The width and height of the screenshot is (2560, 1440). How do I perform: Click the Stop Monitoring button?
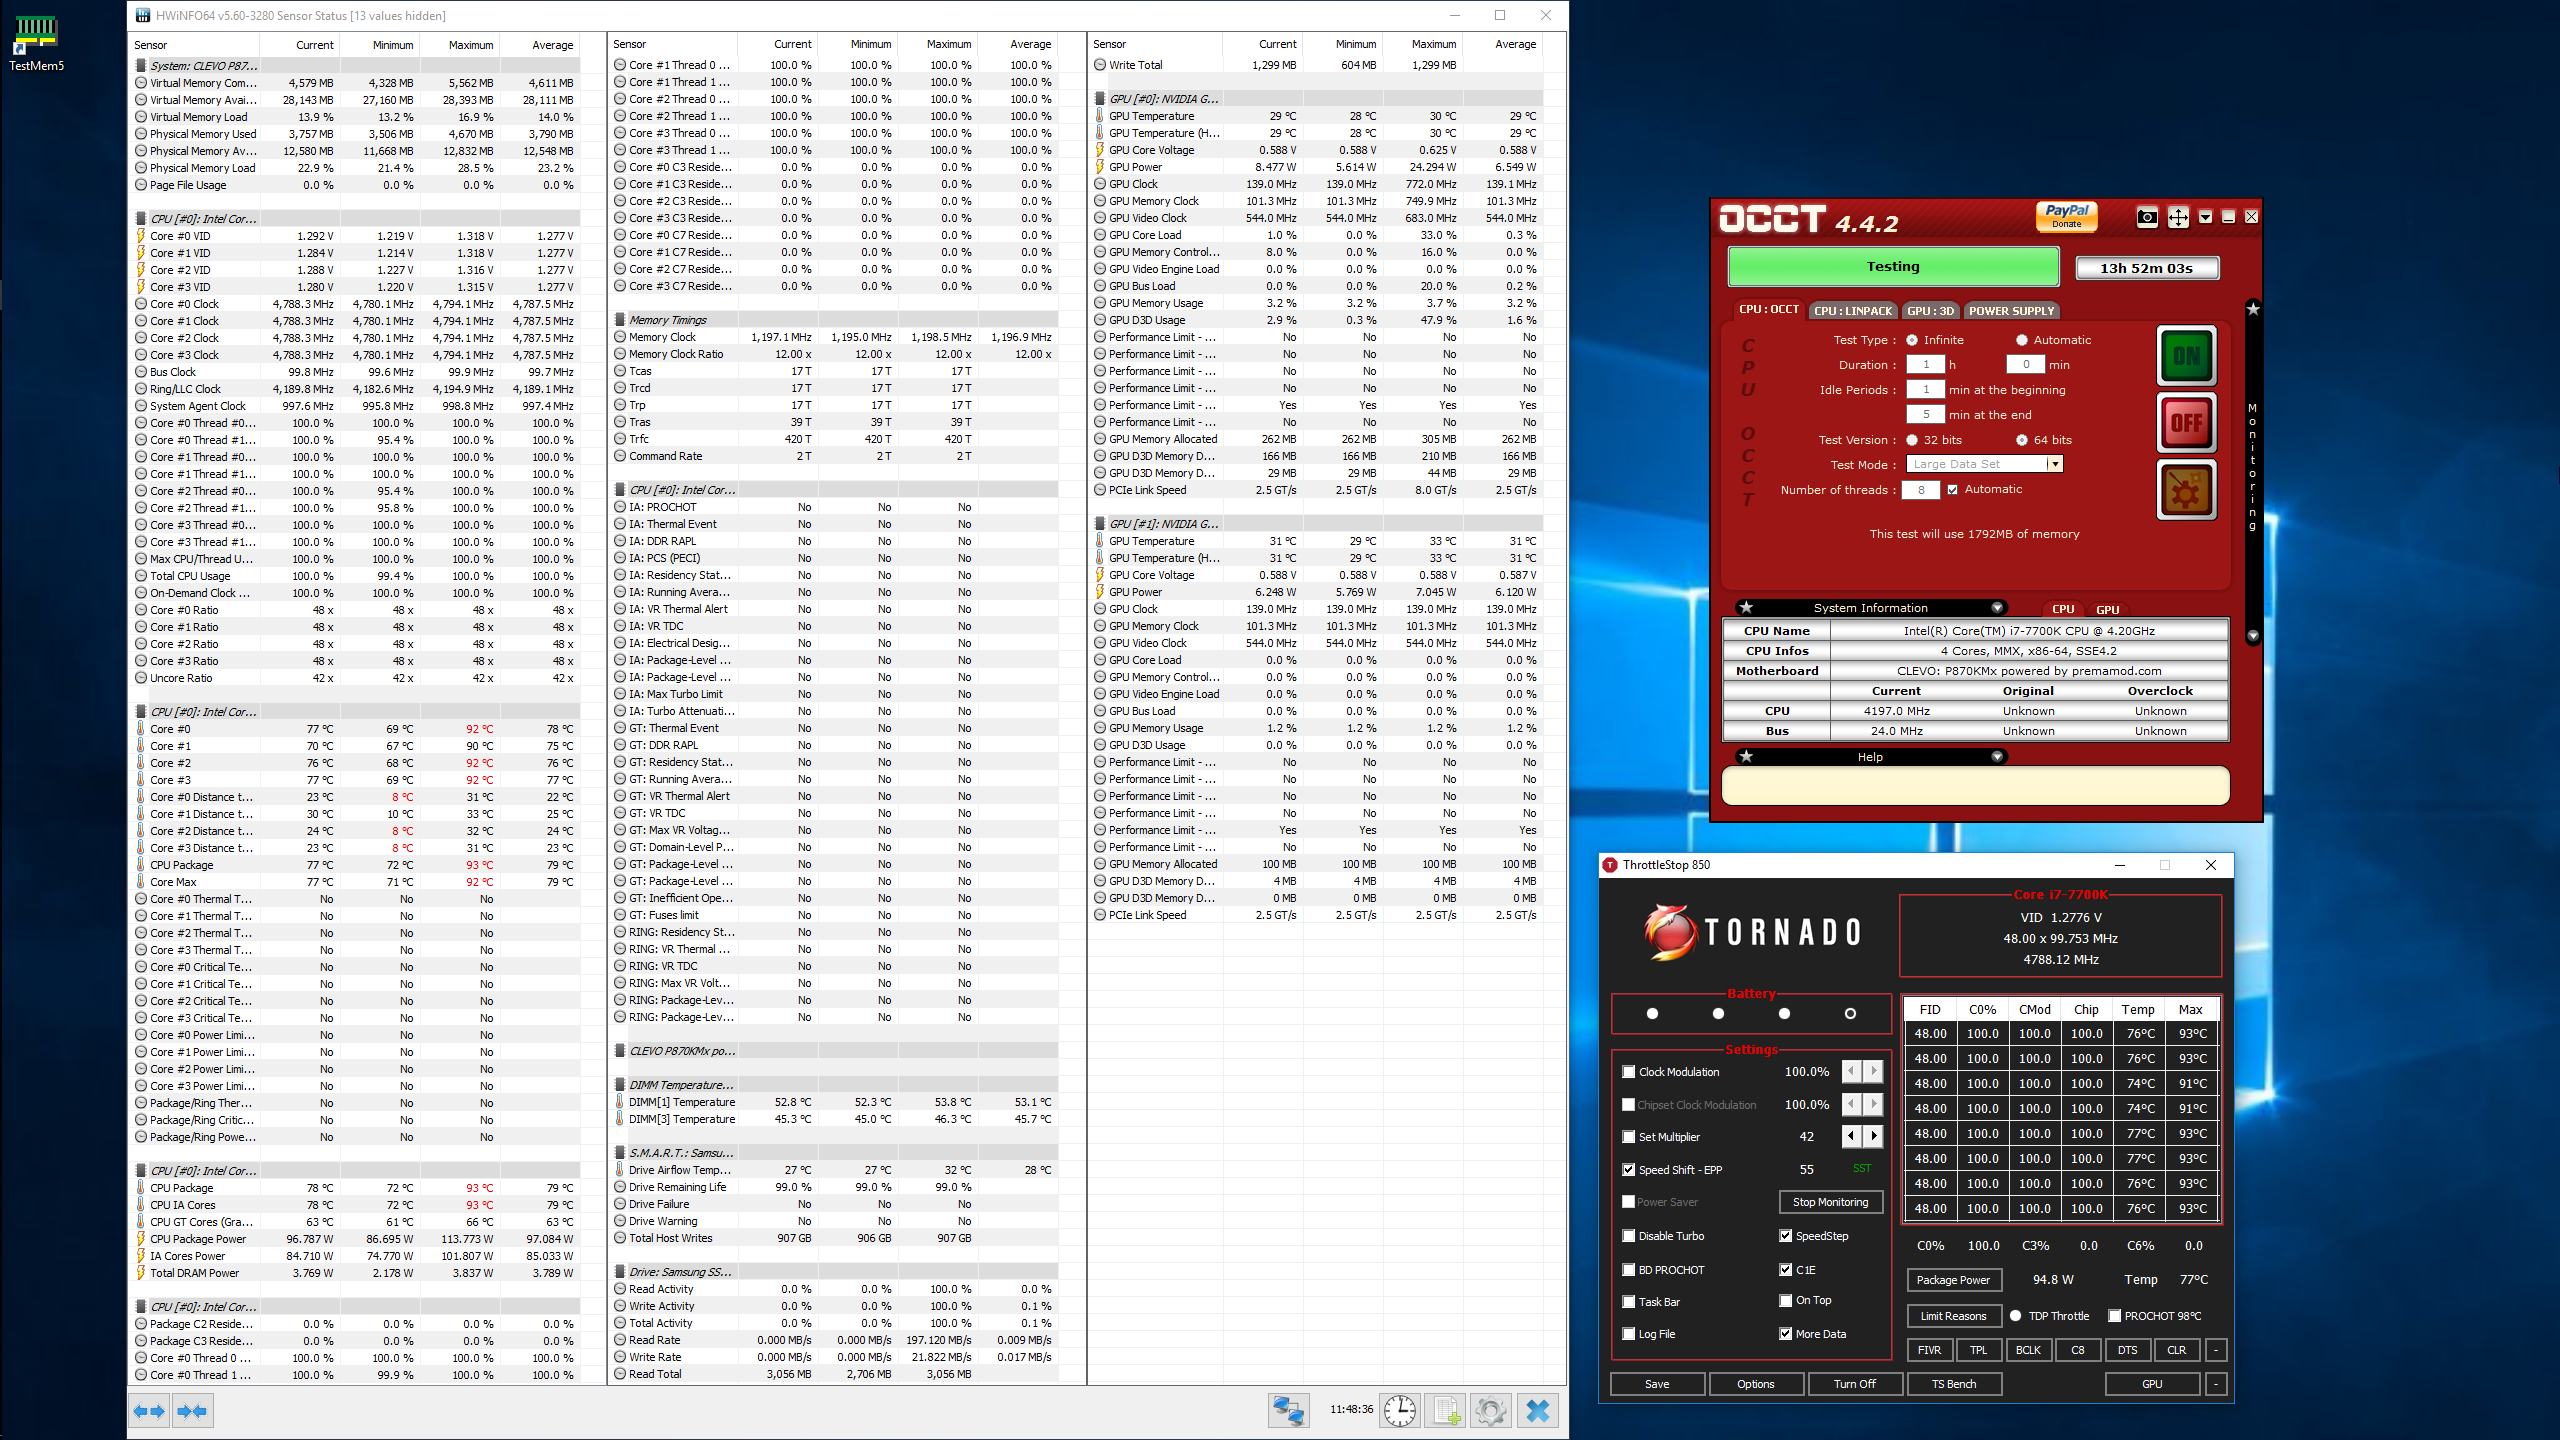click(x=1830, y=1202)
